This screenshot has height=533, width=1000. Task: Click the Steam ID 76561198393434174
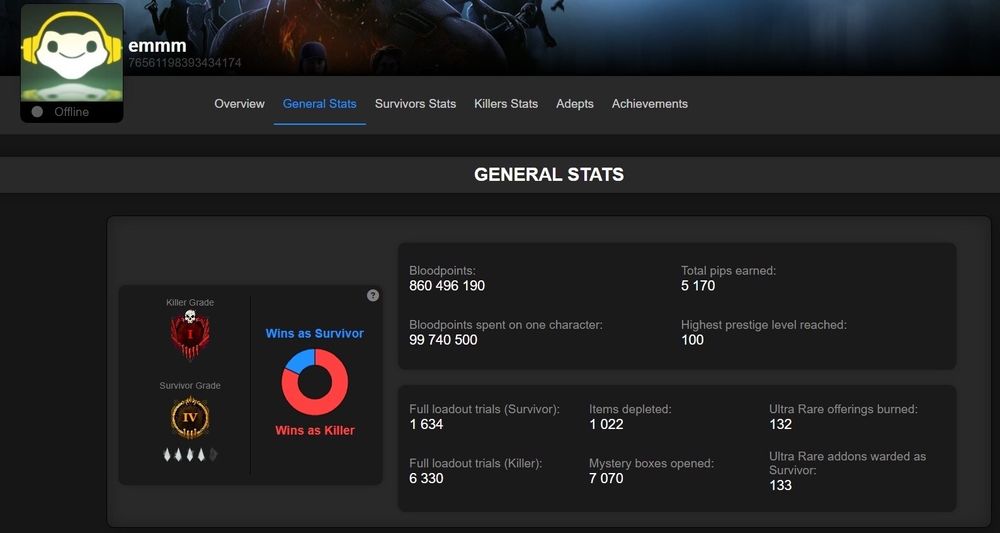tap(184, 62)
